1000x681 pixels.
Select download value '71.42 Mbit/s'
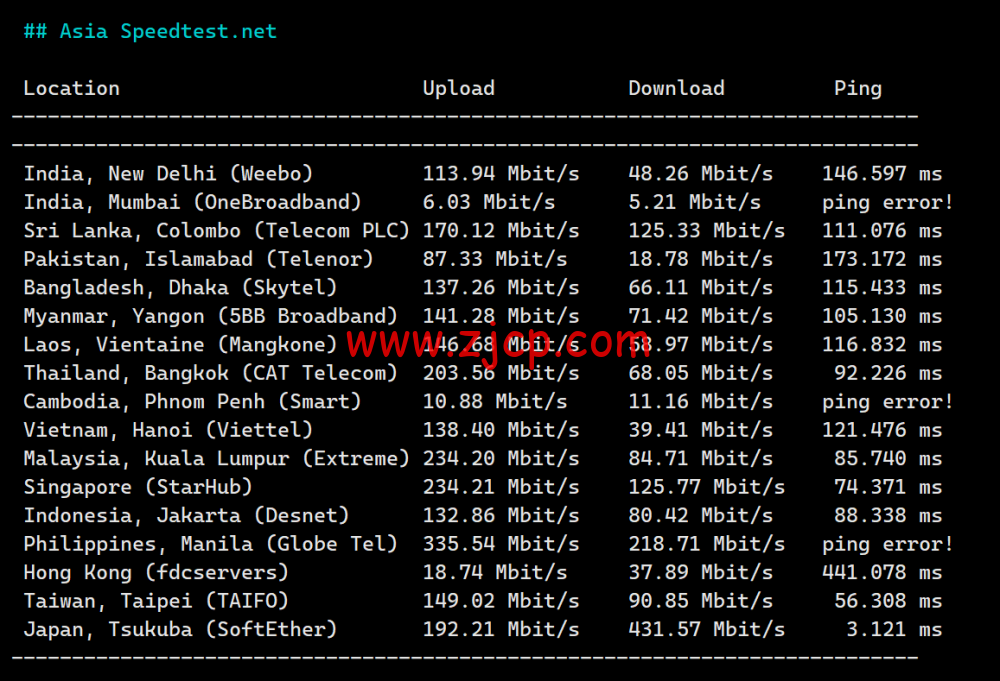700,316
